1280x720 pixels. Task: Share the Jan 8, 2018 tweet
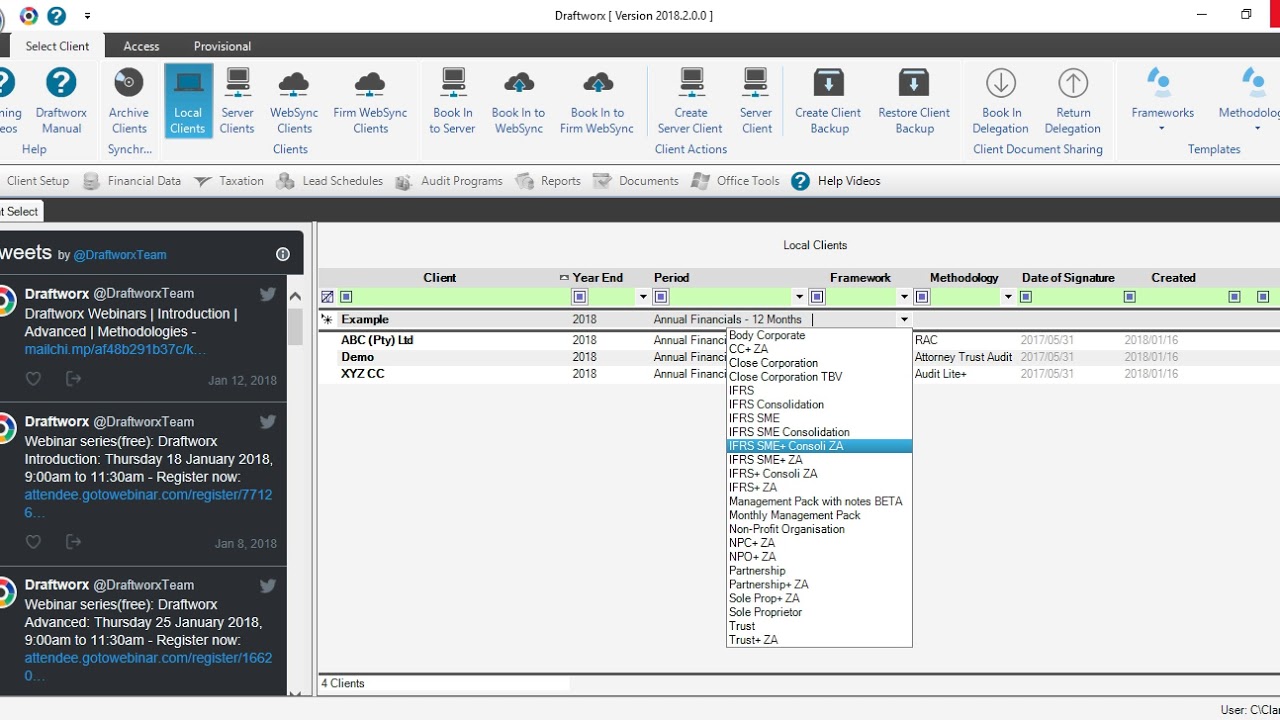73,542
